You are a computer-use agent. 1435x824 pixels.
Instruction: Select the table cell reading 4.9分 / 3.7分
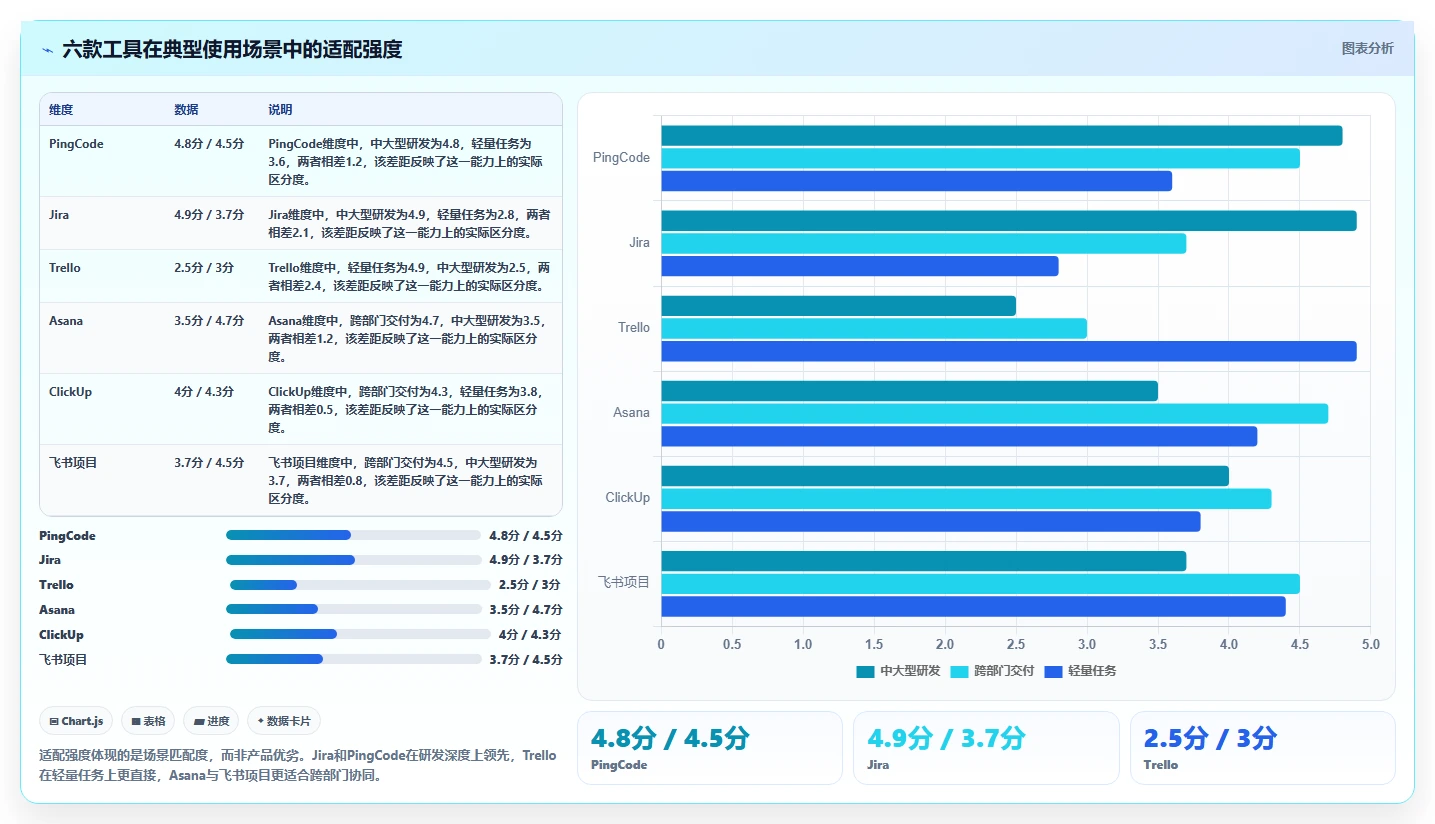(212, 223)
